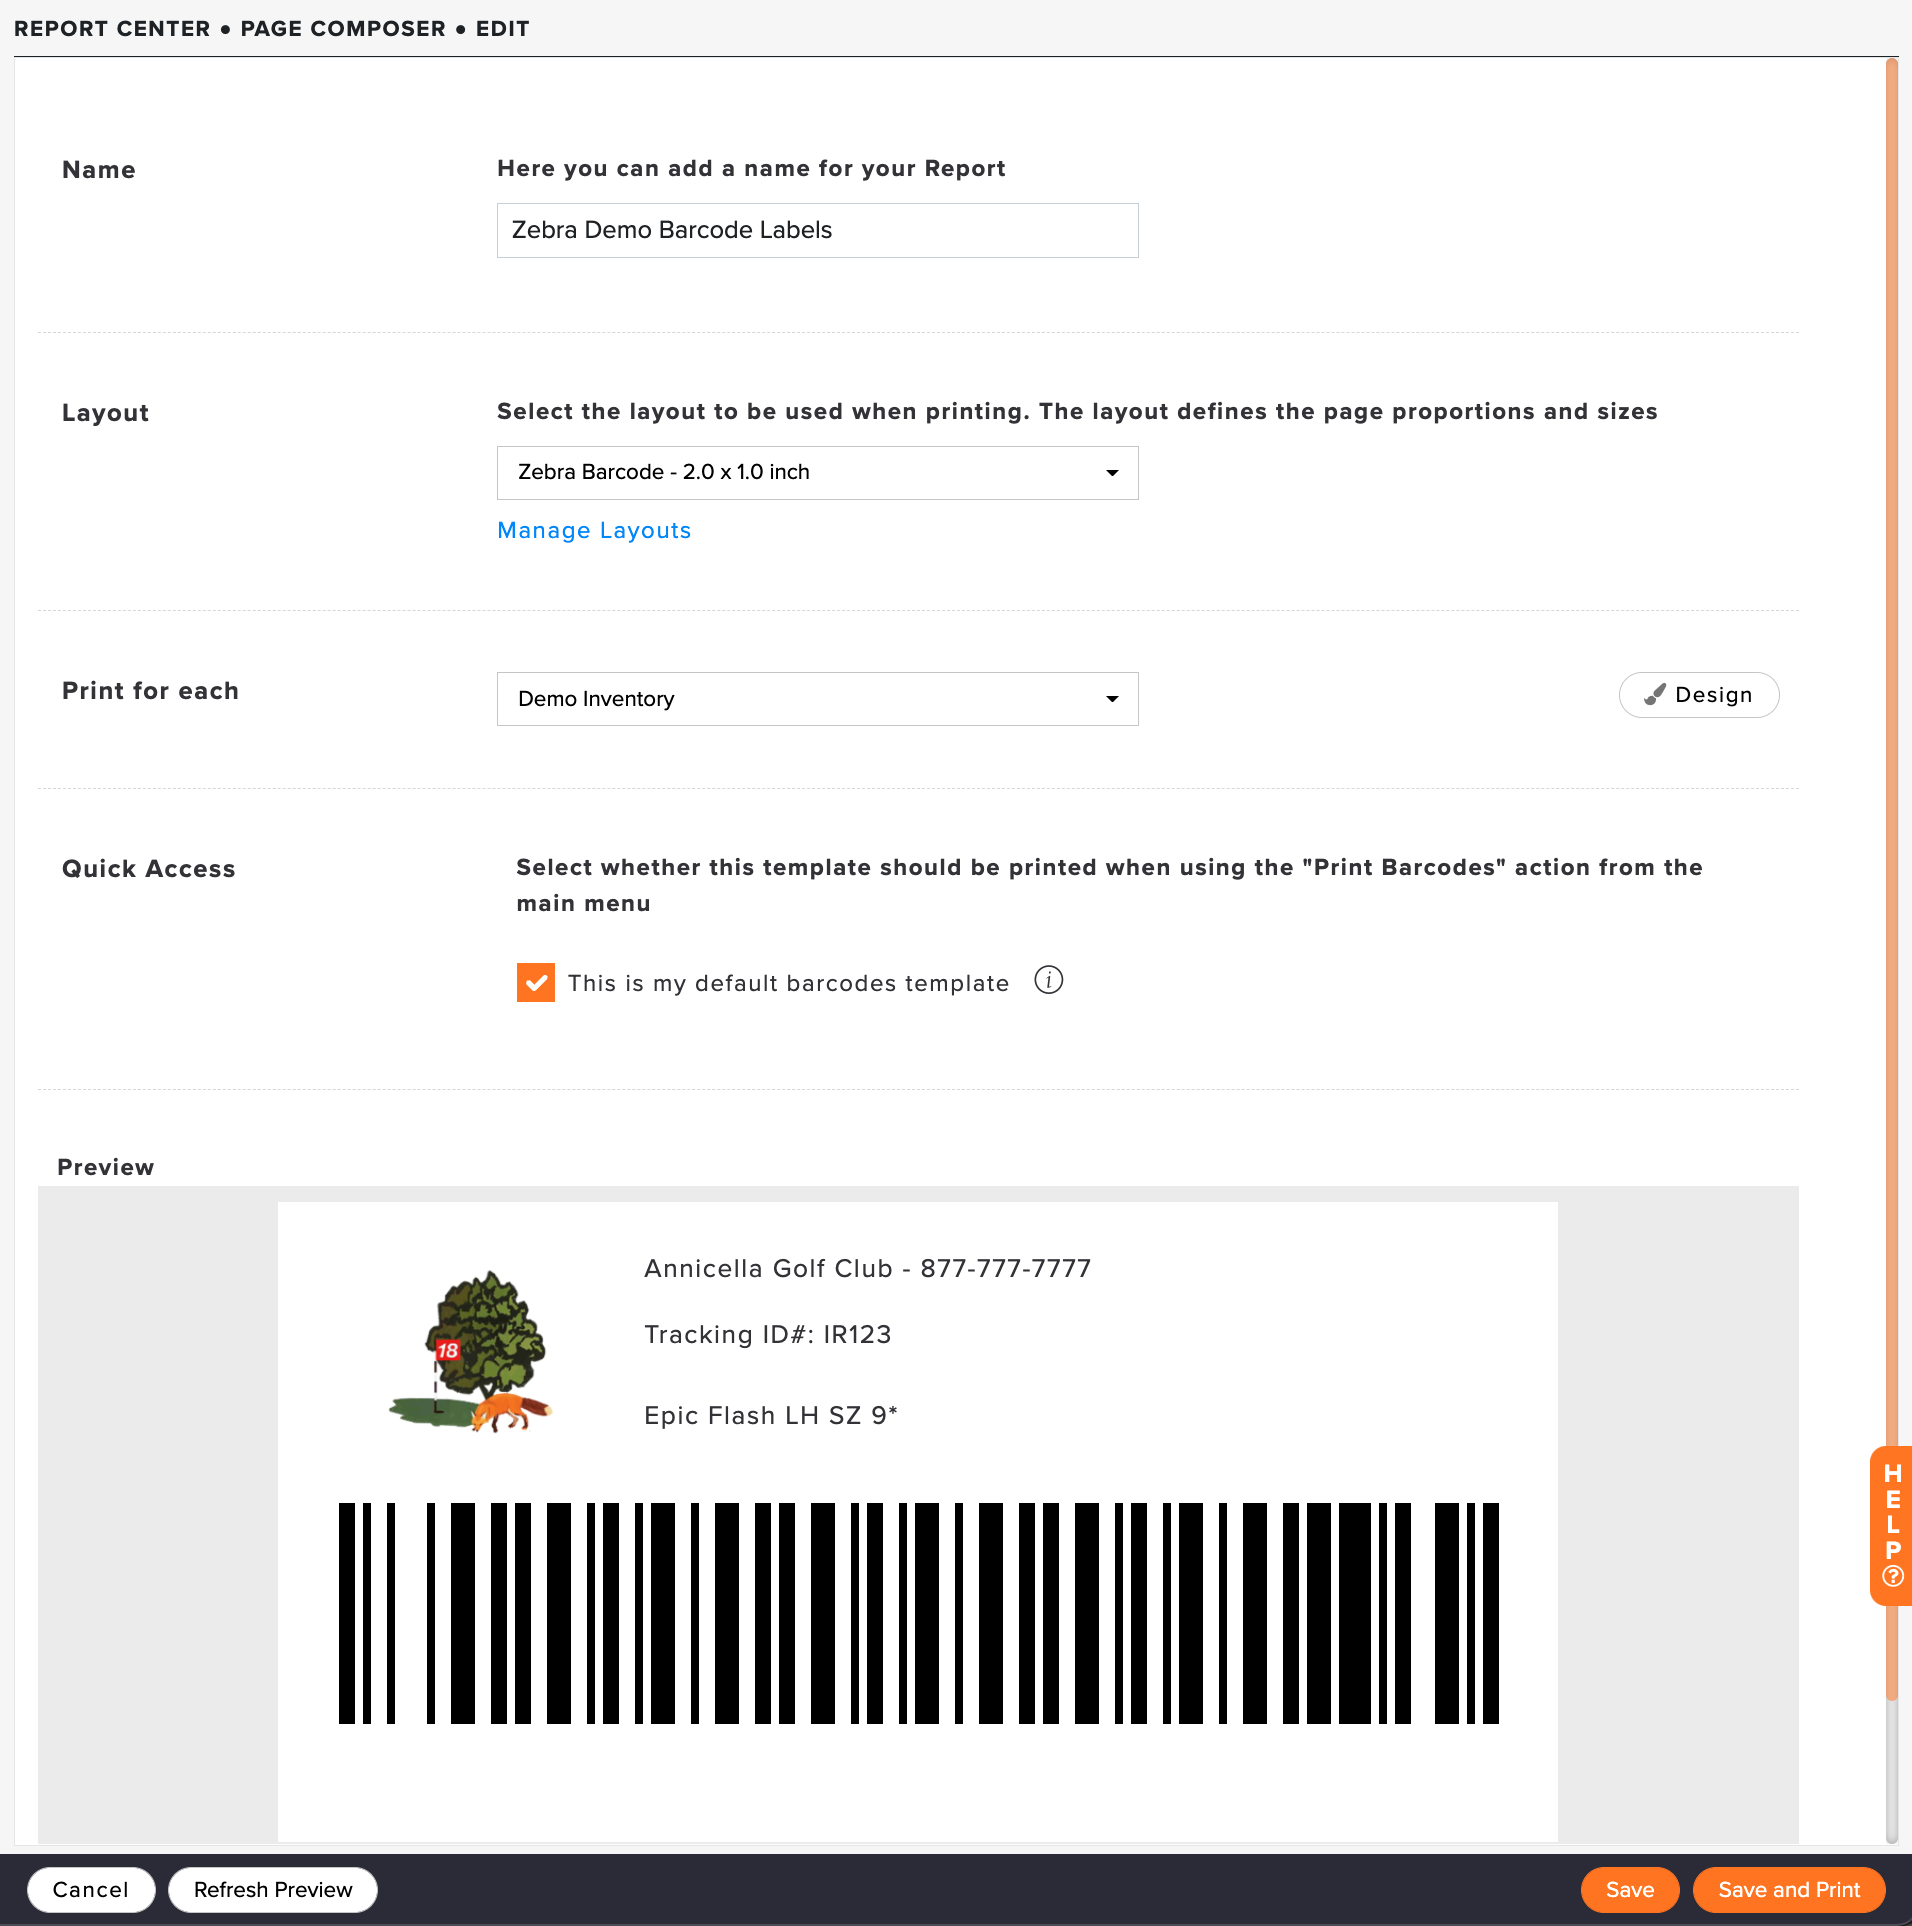The width and height of the screenshot is (1912, 1926).
Task: Click the info icon beside default barcodes template
Action: pyautogui.click(x=1048, y=980)
